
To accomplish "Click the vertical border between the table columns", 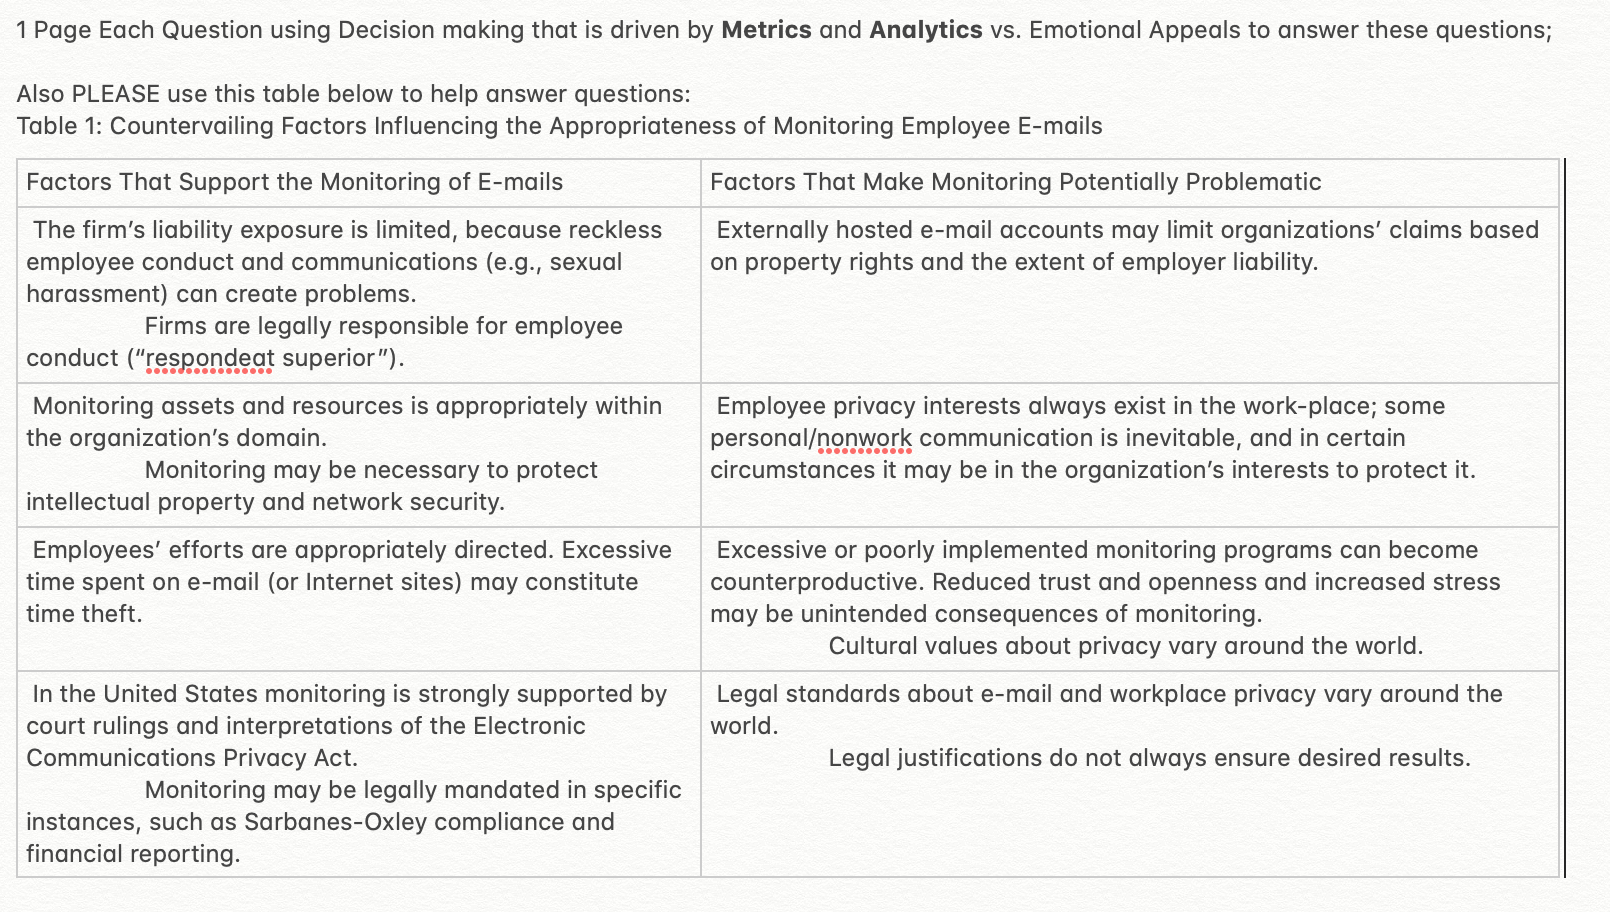I will coord(701,518).
